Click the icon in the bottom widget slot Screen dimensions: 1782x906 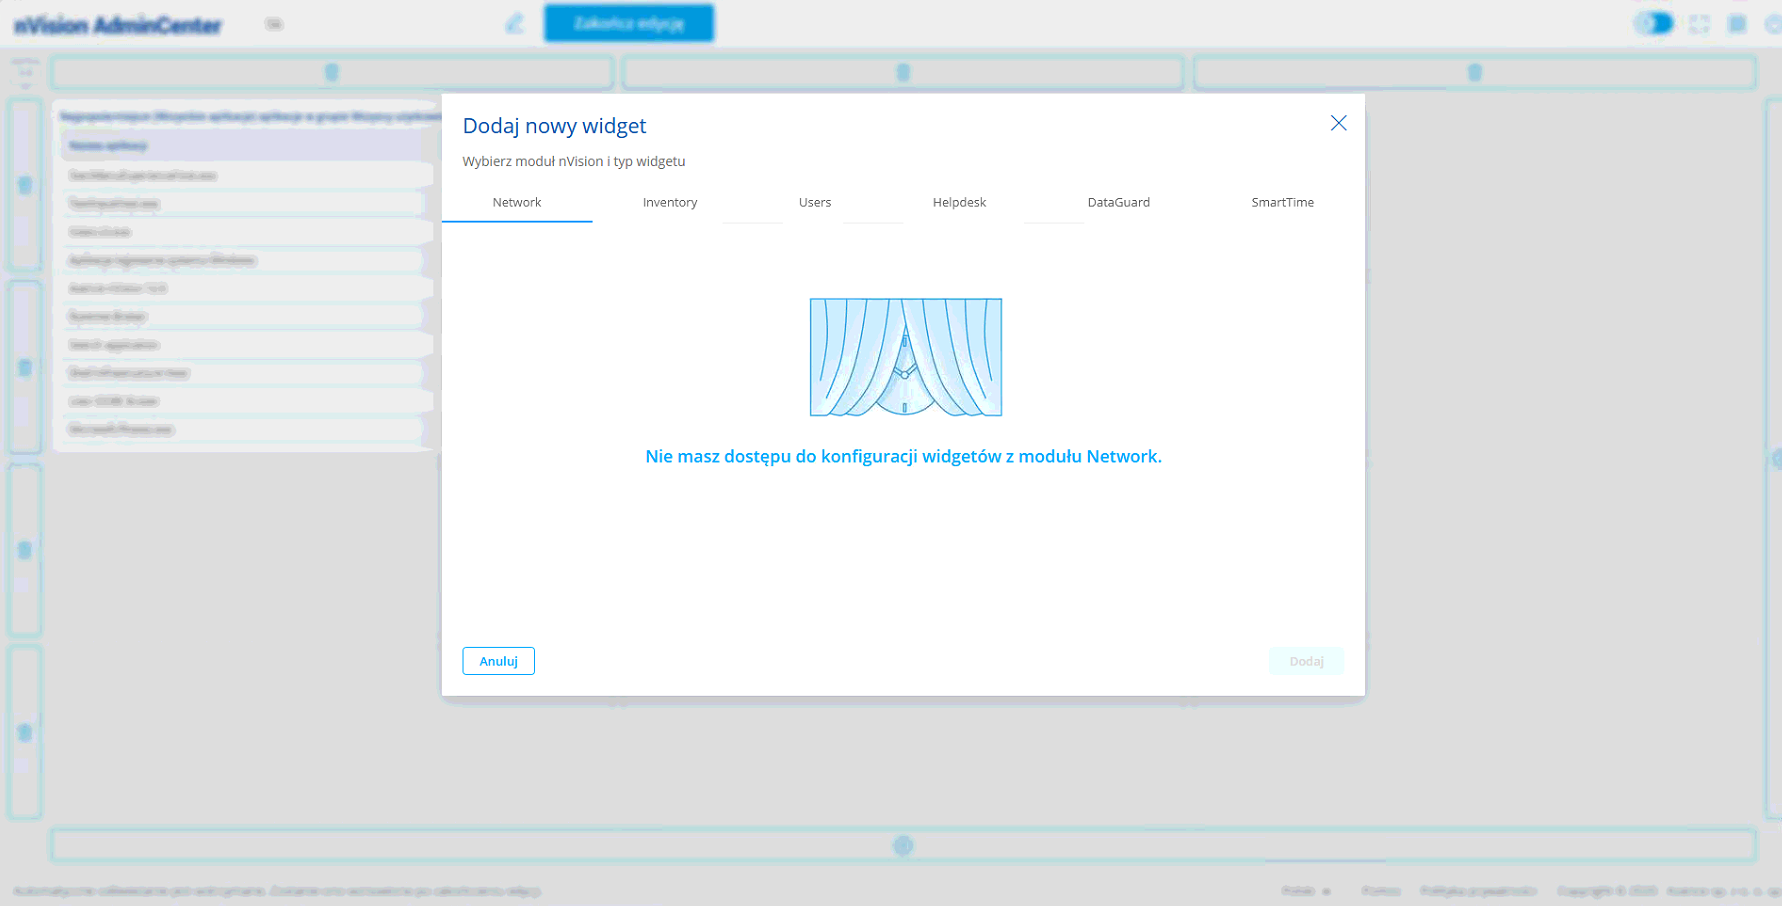coord(903,846)
